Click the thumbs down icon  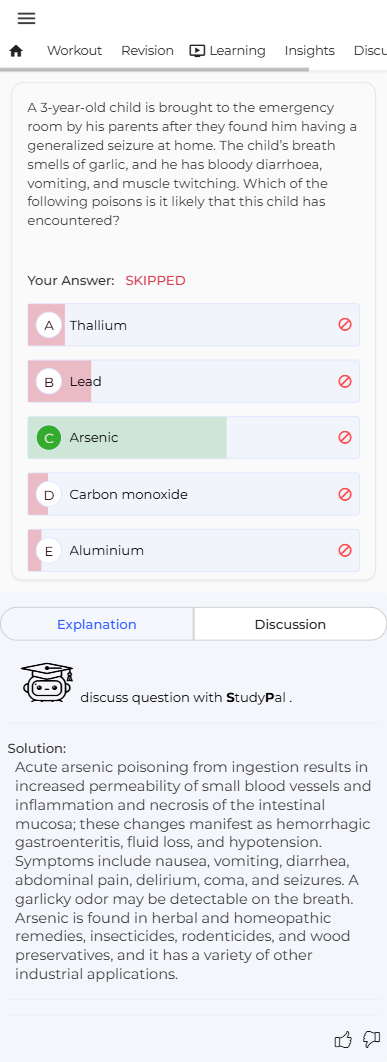pyautogui.click(x=371, y=1039)
